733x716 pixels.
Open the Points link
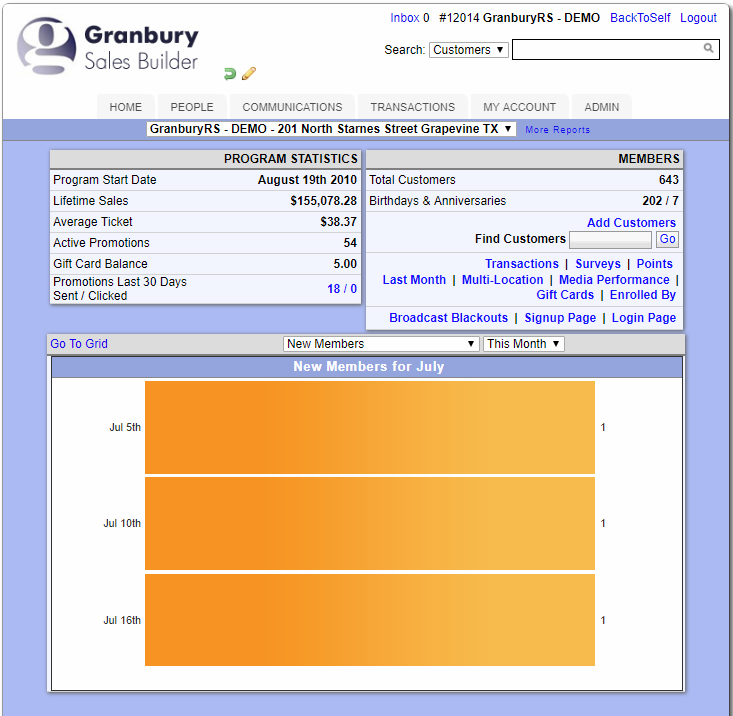(654, 264)
